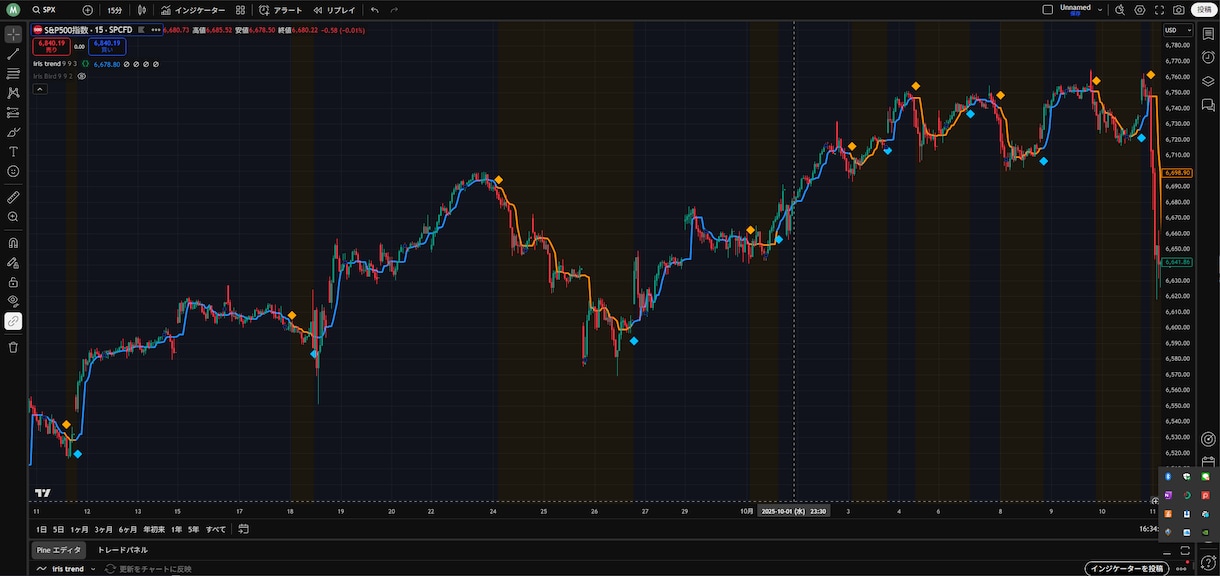Image resolution: width=1220 pixels, height=576 pixels.
Task: Toggle magnet mode in sidebar
Action: tap(13, 242)
